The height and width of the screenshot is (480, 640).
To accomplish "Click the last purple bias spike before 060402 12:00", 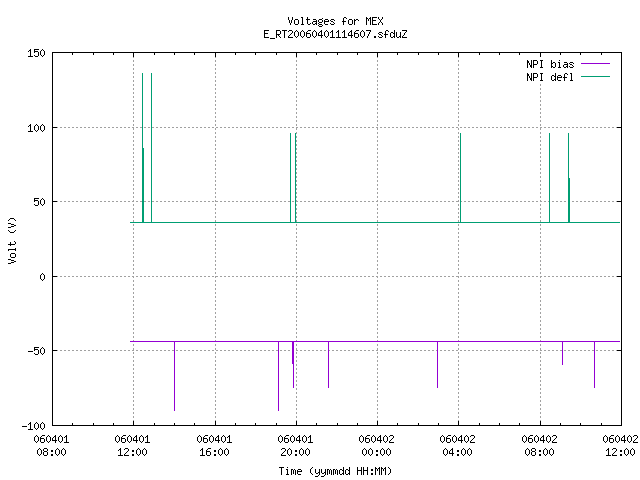I will click(x=594, y=364).
